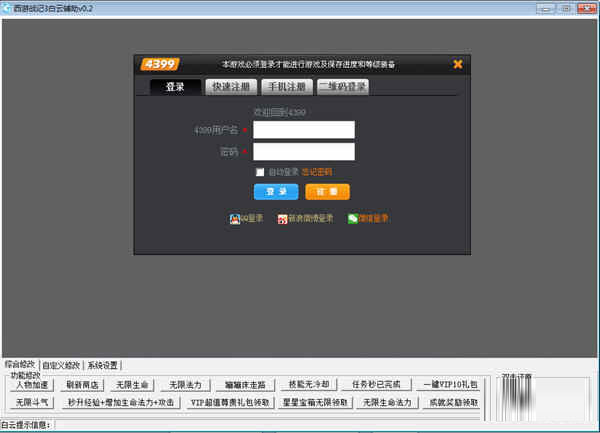Viewport: 600px width, 433px height.
Task: Open the 二维码登录 tab
Action: pyautogui.click(x=343, y=87)
